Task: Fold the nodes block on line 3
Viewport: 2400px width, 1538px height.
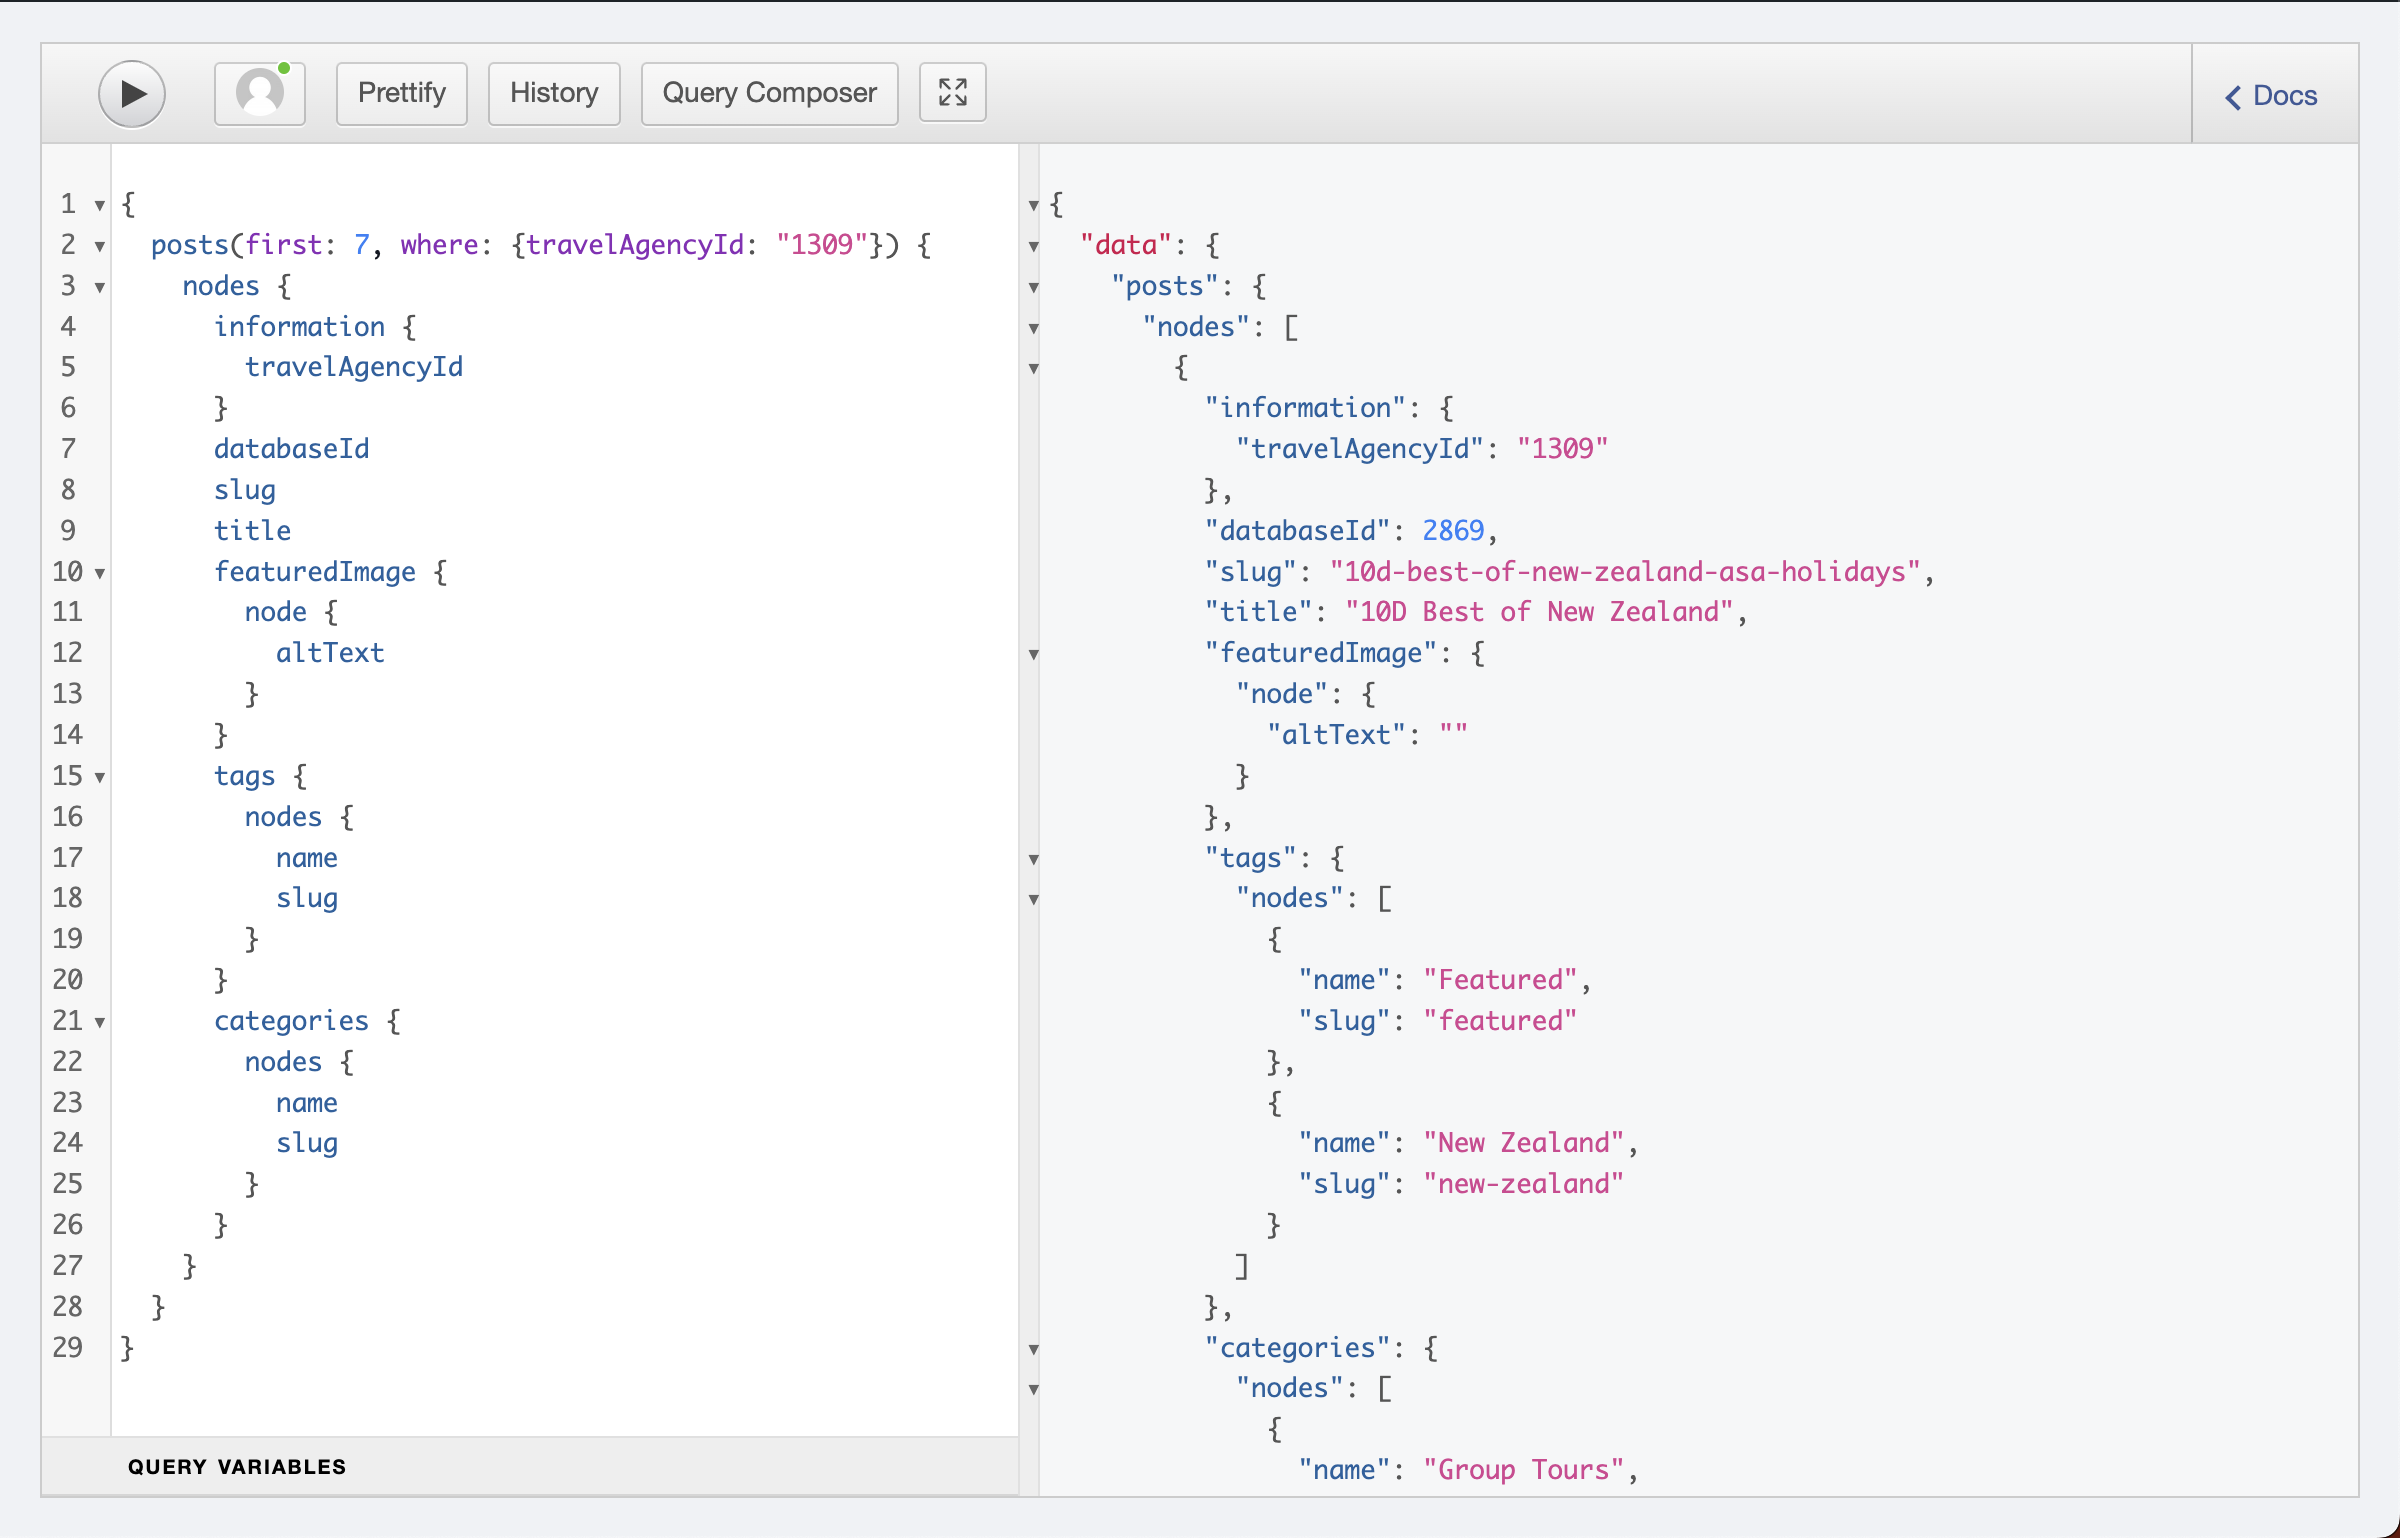Action: (x=99, y=288)
